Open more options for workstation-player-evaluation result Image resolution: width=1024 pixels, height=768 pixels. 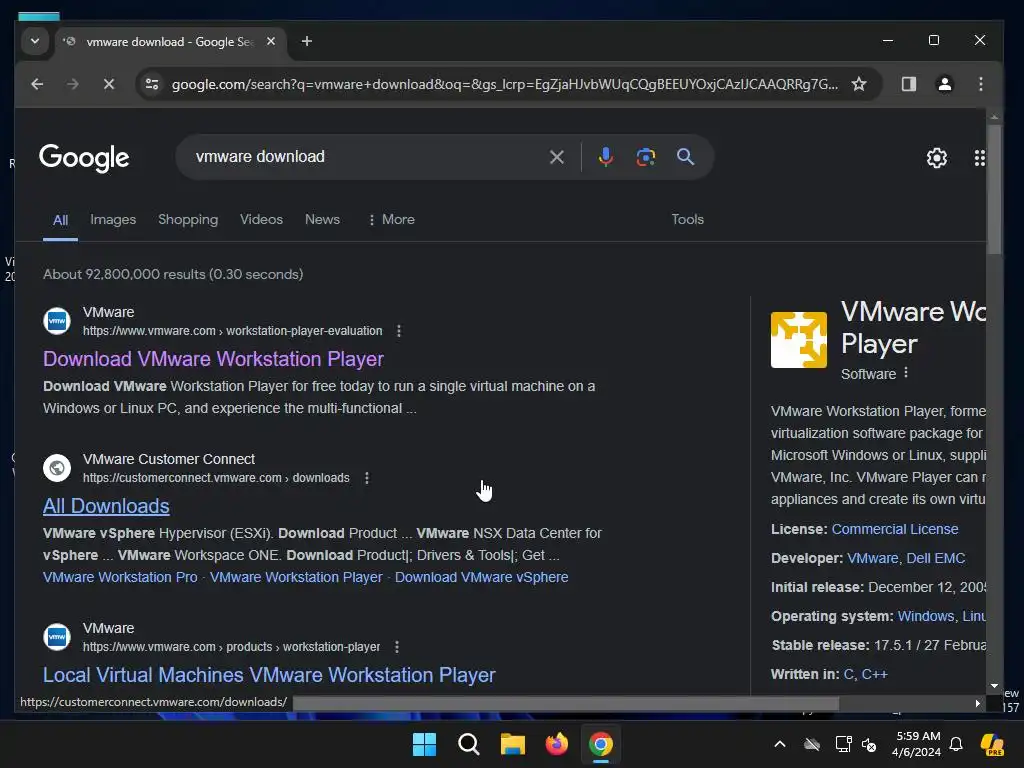398,331
